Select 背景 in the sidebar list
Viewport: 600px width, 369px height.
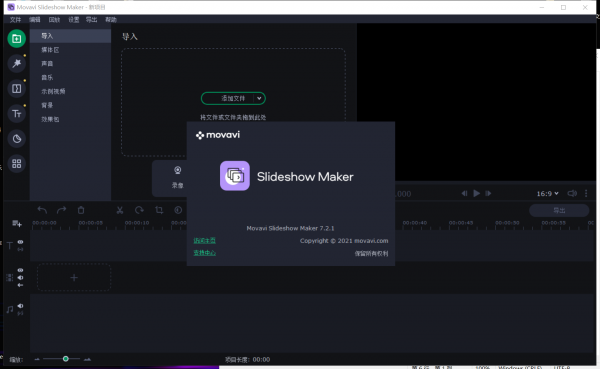pyautogui.click(x=70, y=105)
